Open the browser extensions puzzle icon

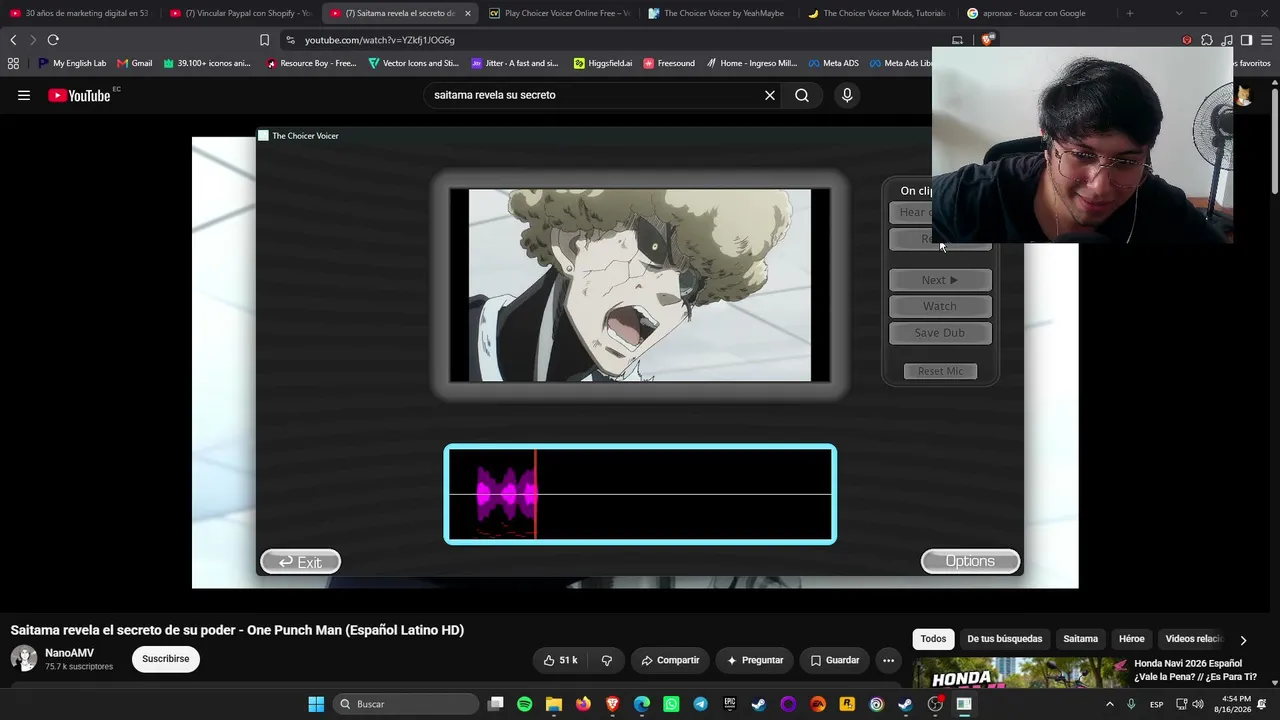coord(1207,40)
